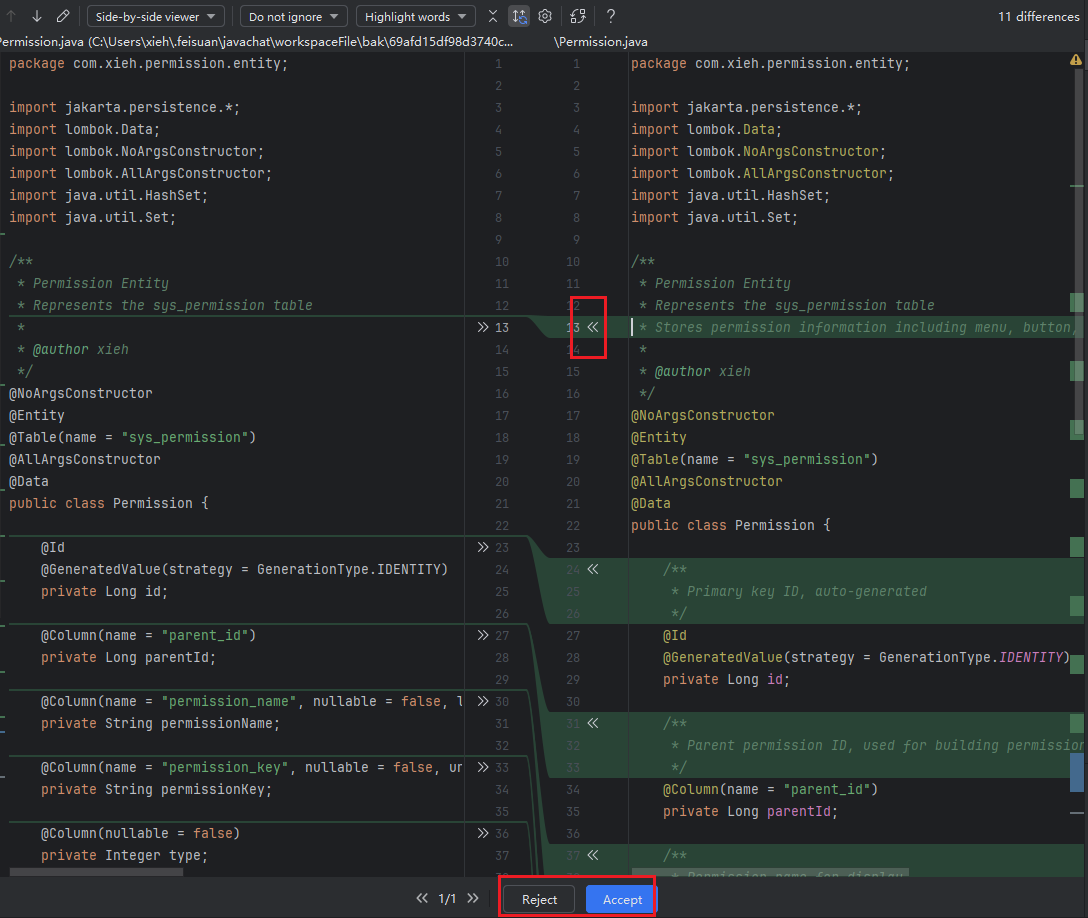
Task: Open the Highlight words dropdown
Action: point(416,16)
